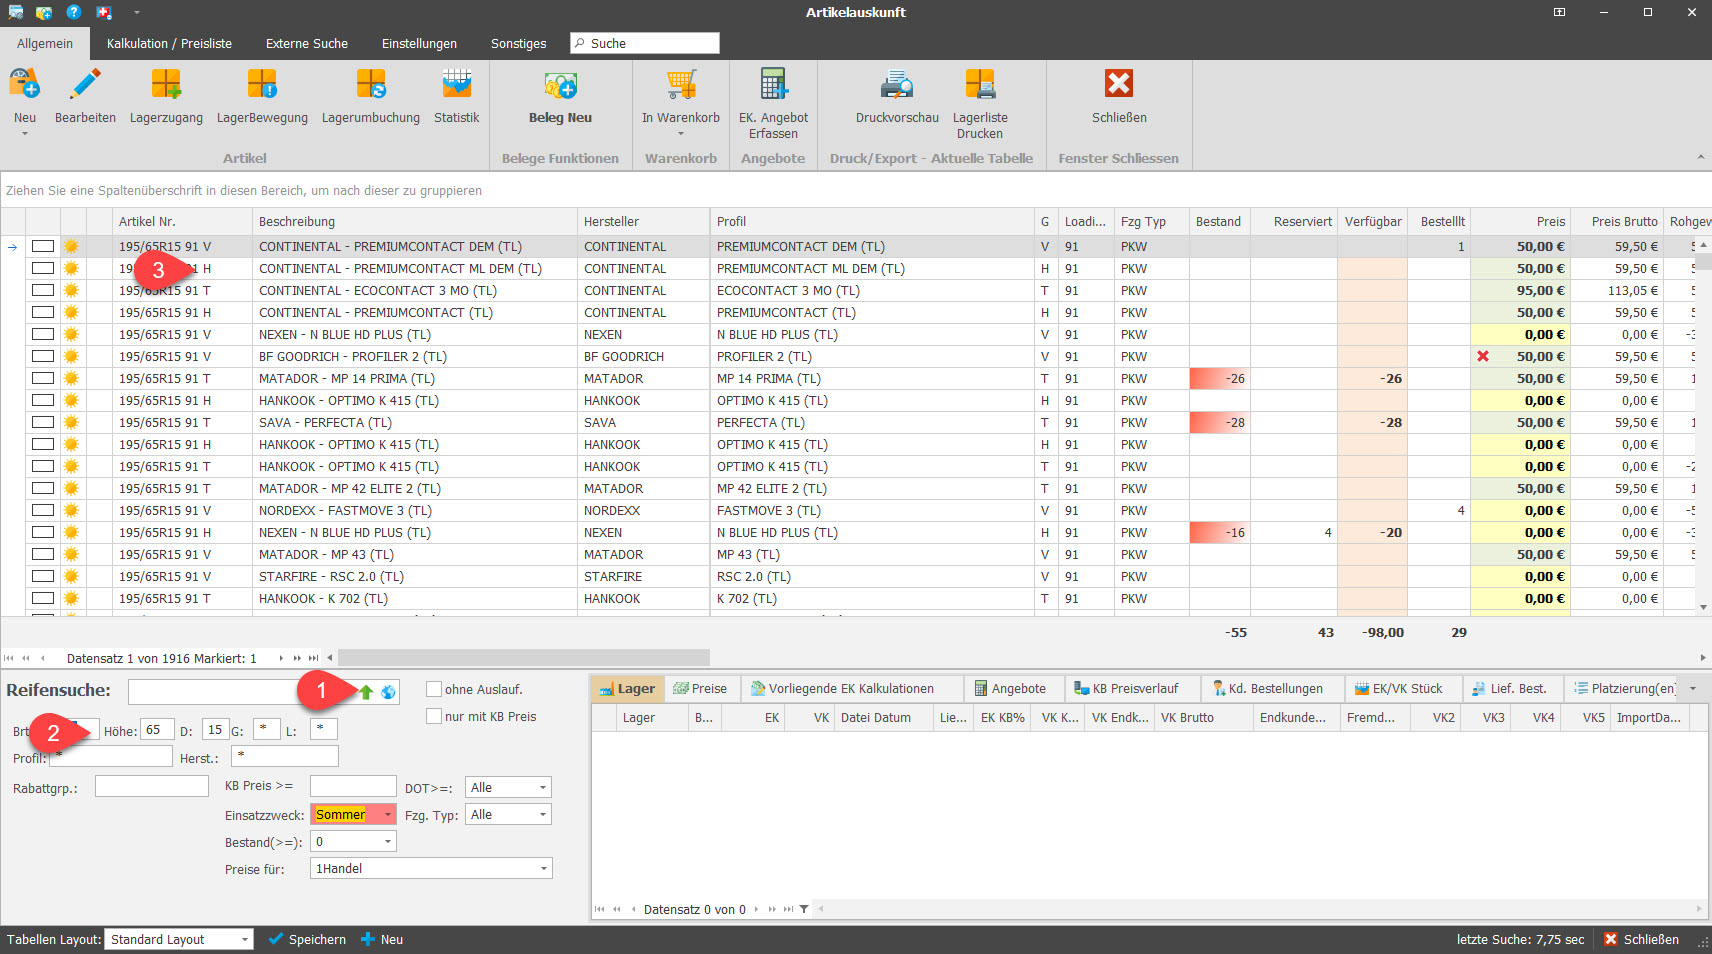Expand In Warenkorb dropdown arrow

[681, 134]
